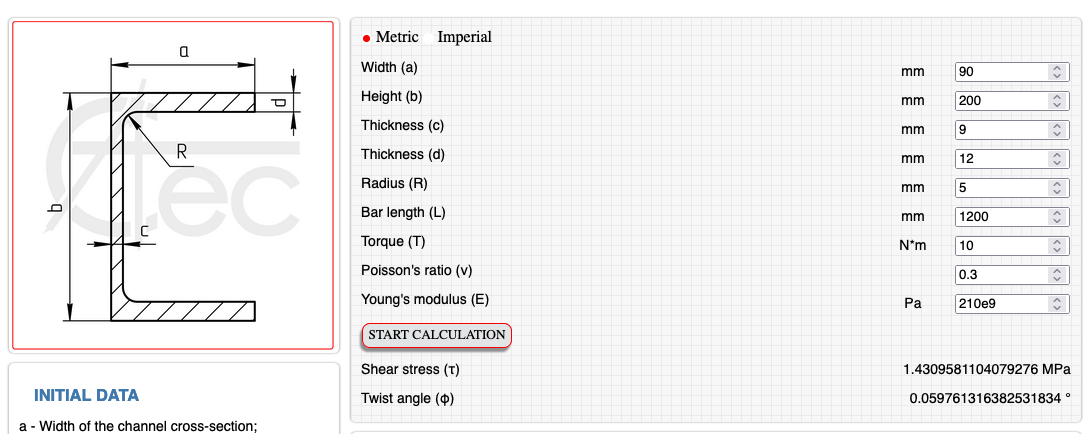
Task: Click the Radius (R) input field
Action: pos(1001,188)
